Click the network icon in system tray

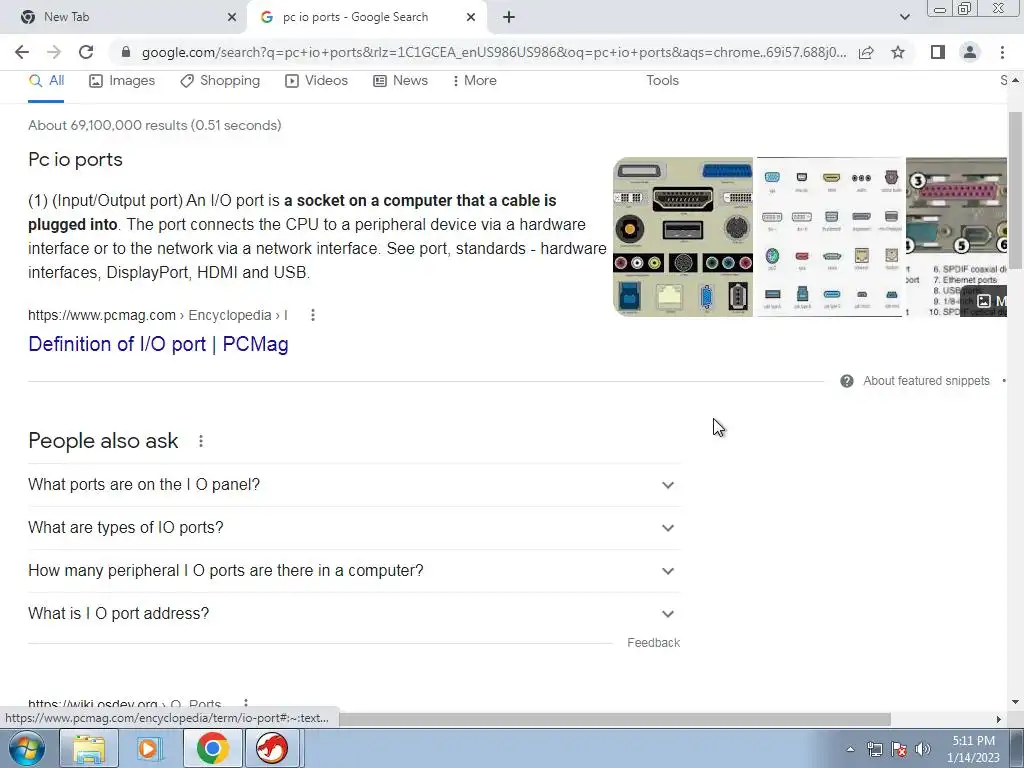coord(874,749)
